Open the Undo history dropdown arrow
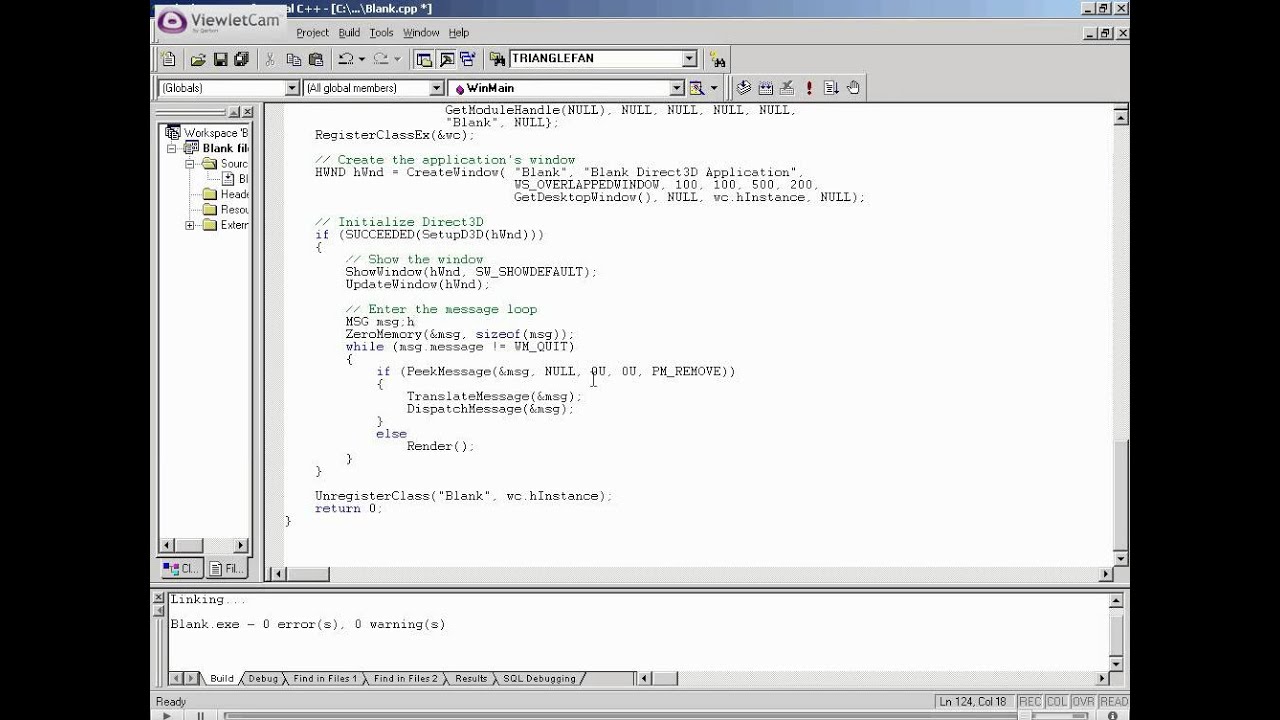This screenshot has width=1280, height=720. pos(361,59)
